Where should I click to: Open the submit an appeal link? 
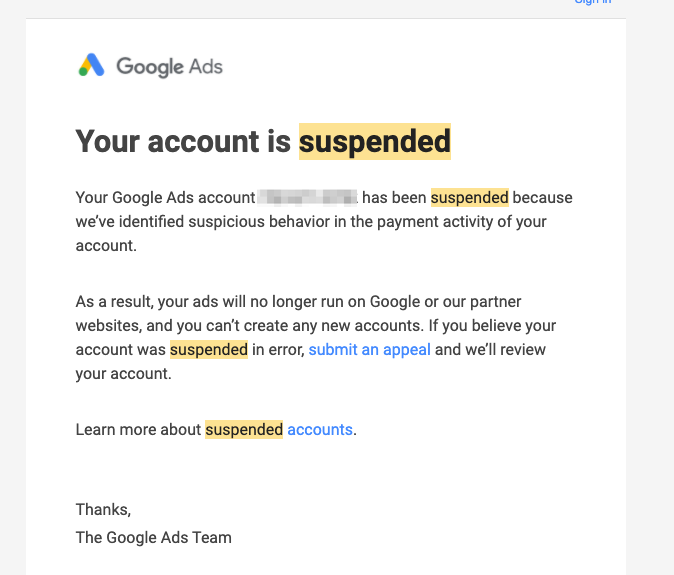[369, 349]
